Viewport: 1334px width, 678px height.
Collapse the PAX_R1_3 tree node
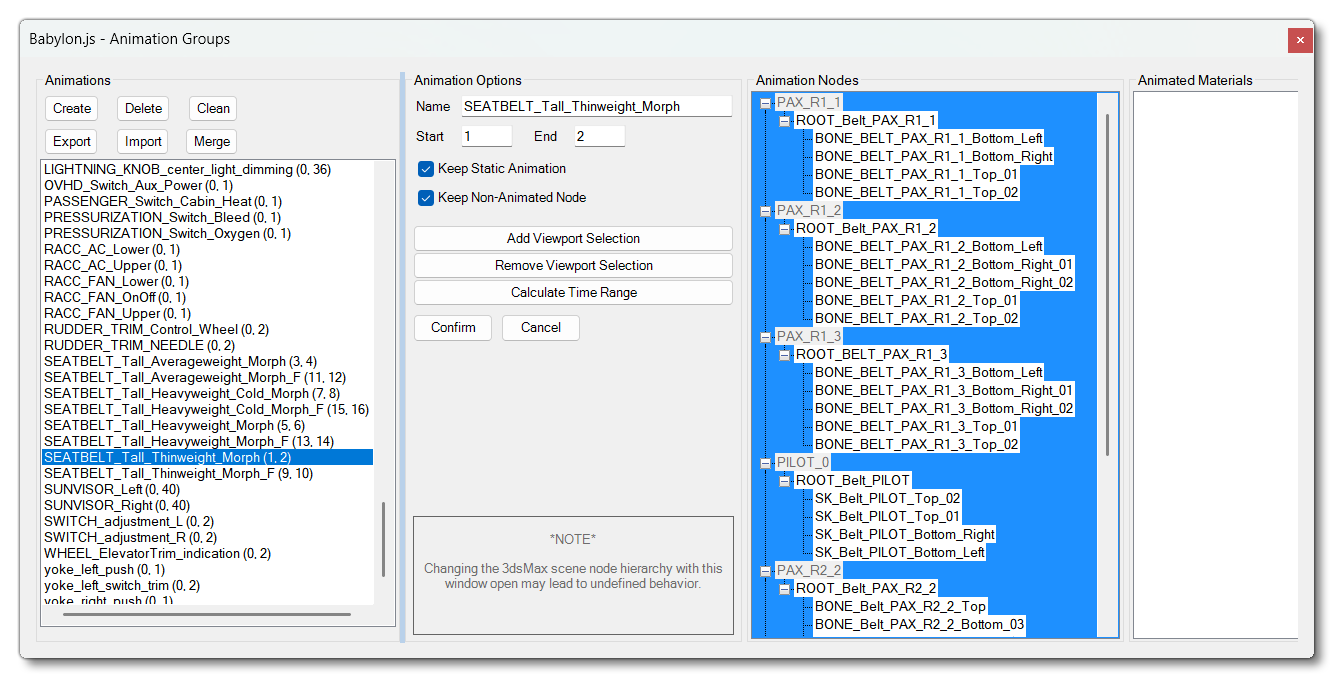(x=766, y=337)
